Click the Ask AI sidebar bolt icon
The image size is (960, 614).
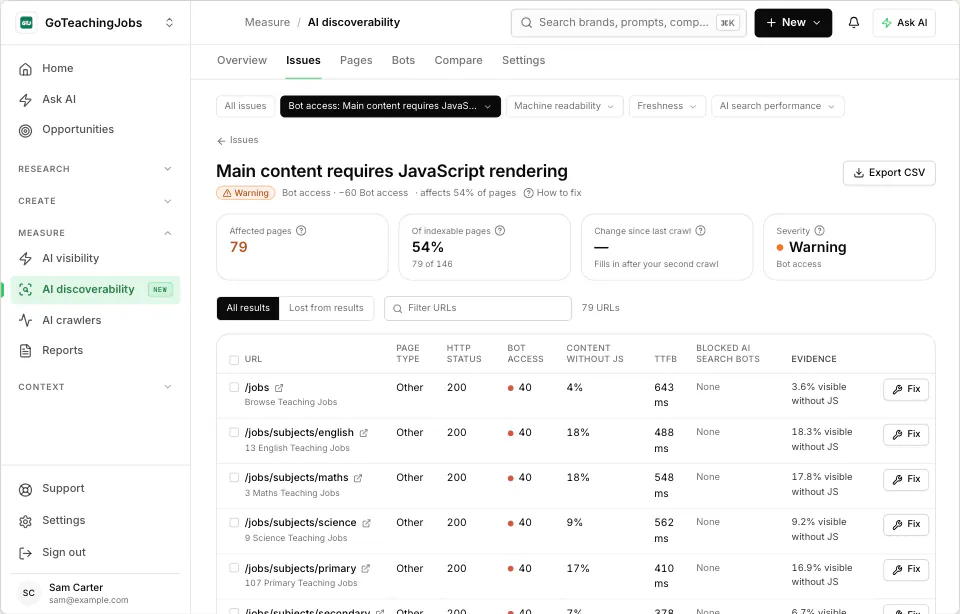pos(25,100)
